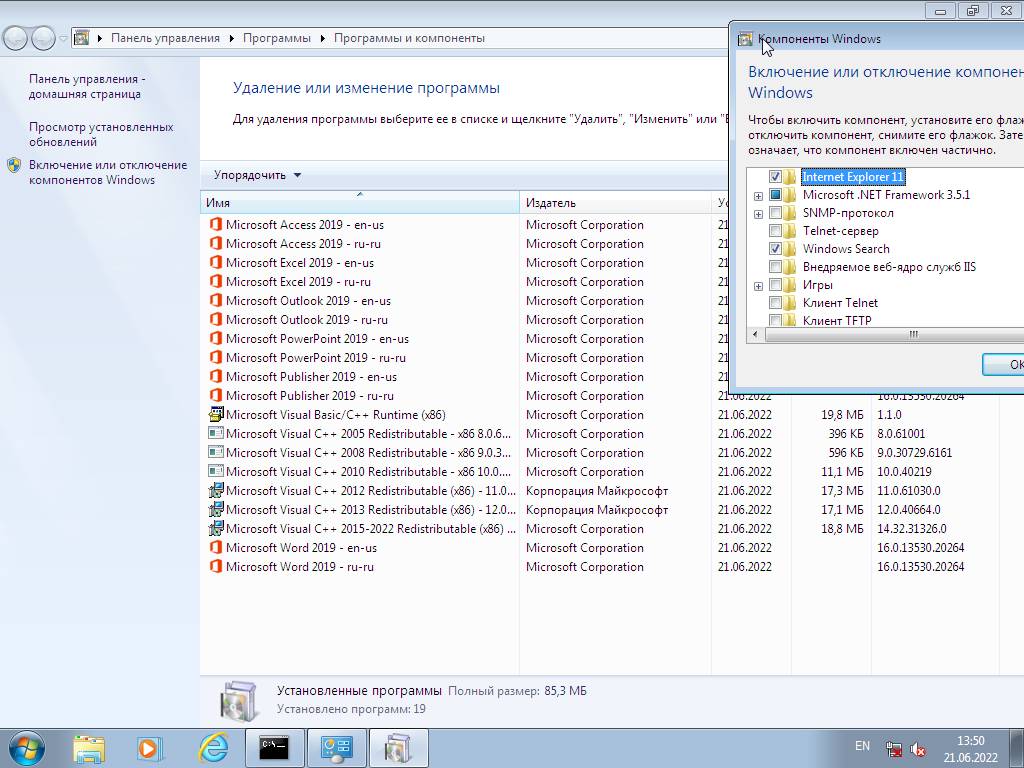Select version 14.32.31326.0 cell
Screen dimensions: 1024x768
(912, 528)
